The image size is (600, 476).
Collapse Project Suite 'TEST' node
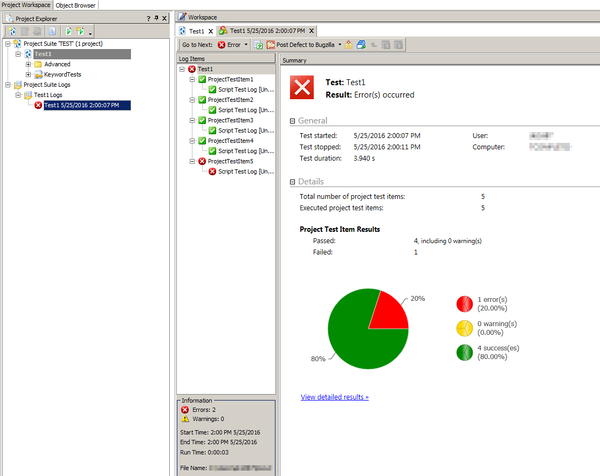click(8, 44)
